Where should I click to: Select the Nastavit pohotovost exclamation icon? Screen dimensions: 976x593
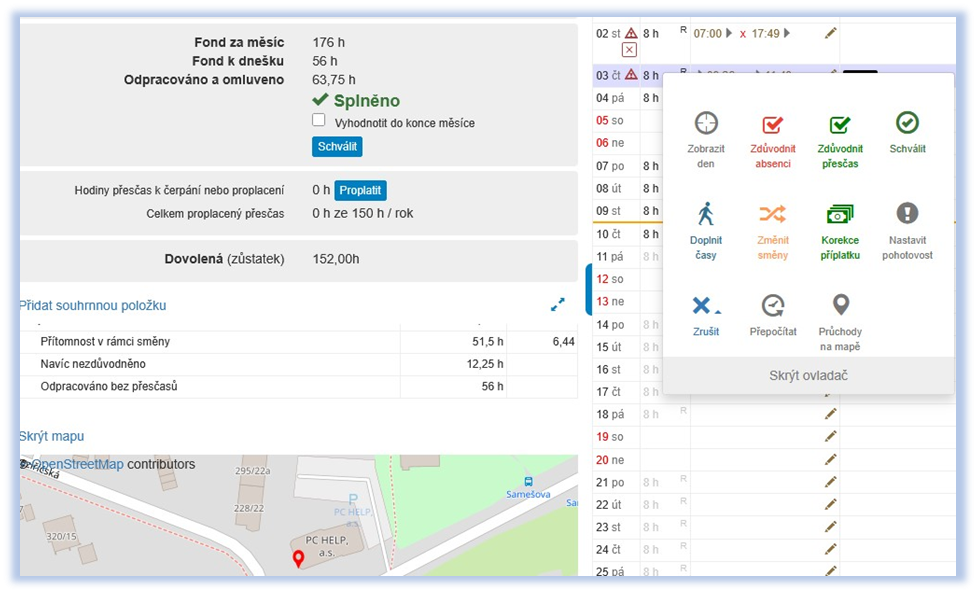click(x=907, y=213)
